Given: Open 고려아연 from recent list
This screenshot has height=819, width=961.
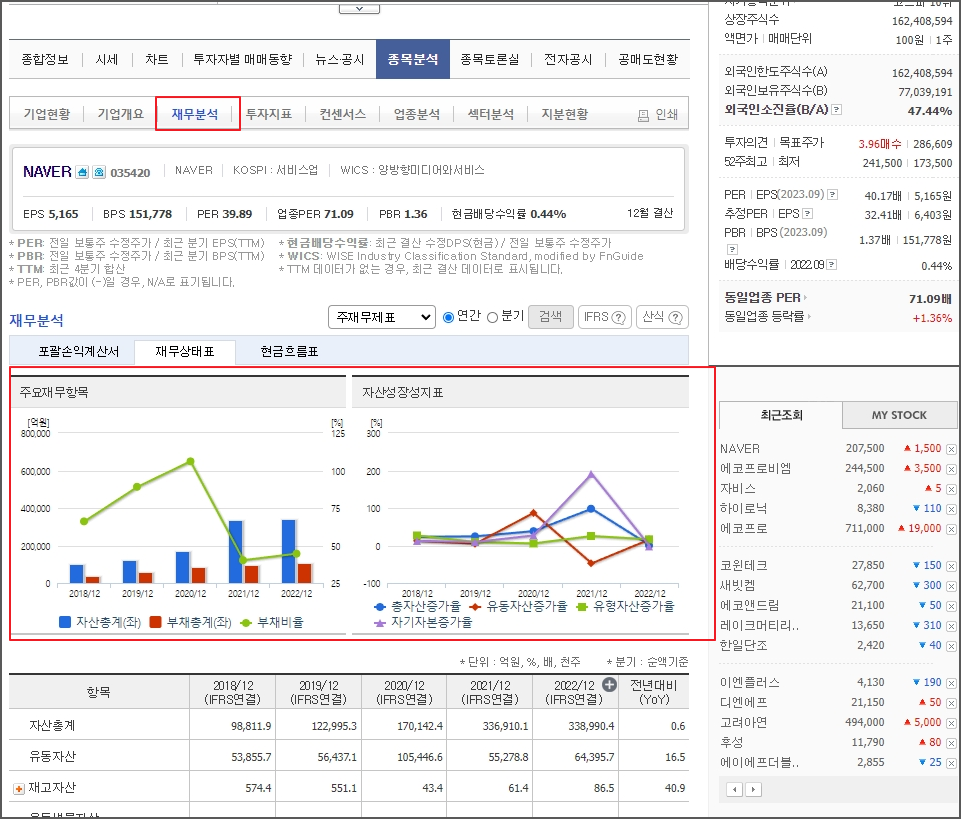Looking at the screenshot, I should pos(743,723).
